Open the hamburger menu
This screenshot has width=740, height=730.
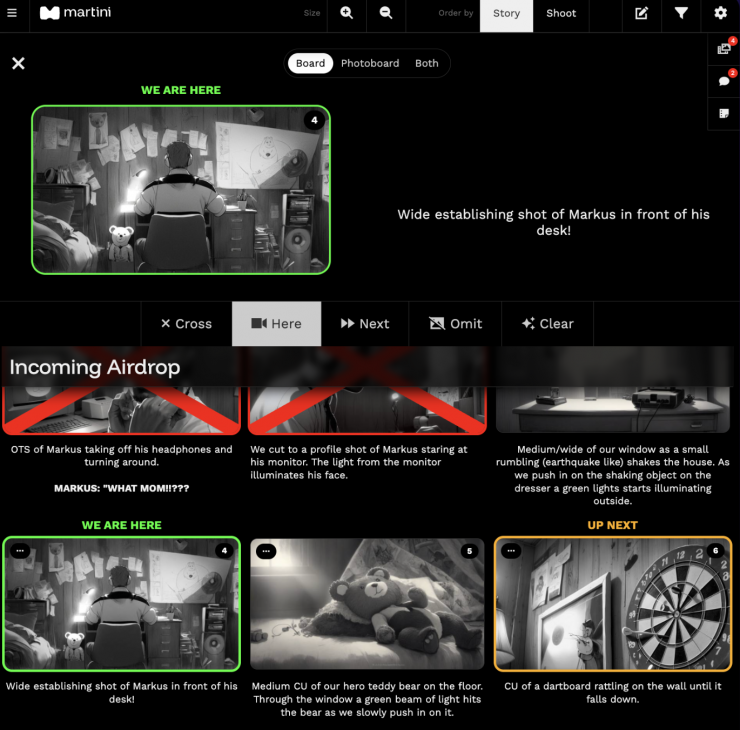(x=12, y=13)
